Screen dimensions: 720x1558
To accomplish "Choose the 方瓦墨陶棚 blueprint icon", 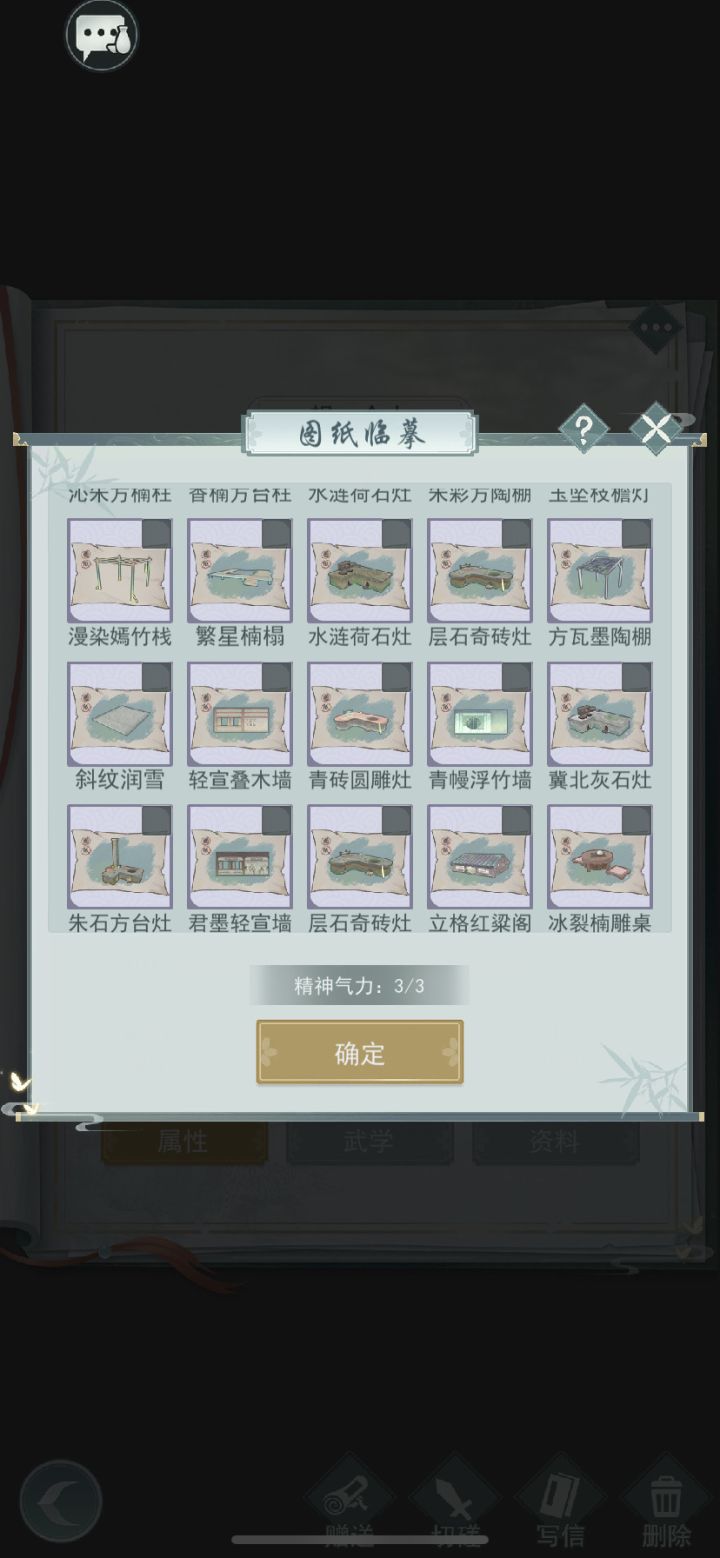I will click(599, 571).
